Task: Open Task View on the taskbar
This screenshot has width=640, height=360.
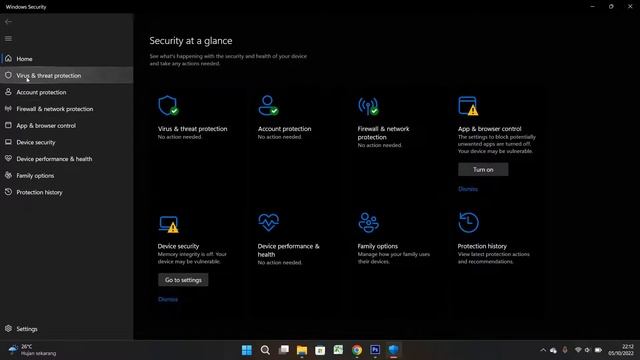Action: pyautogui.click(x=284, y=350)
